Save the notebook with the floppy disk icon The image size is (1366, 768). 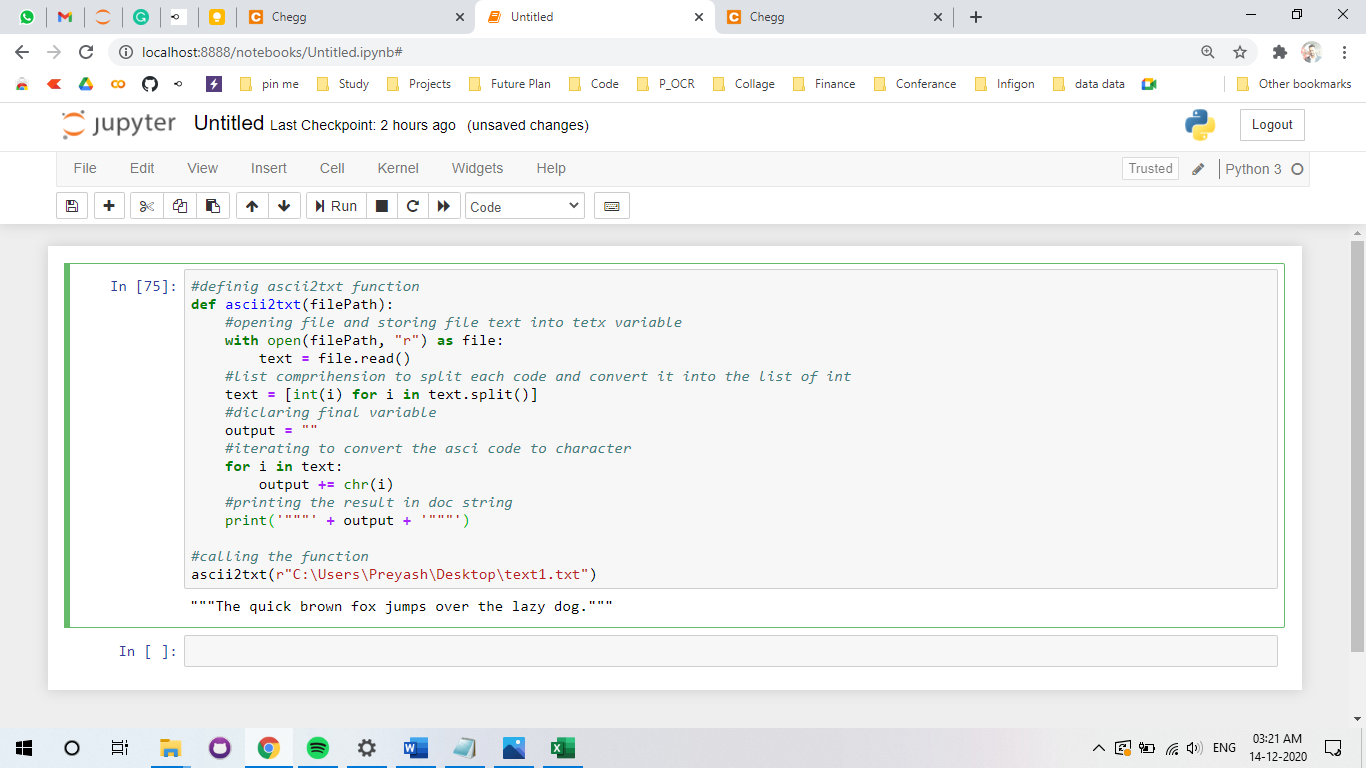(x=71, y=206)
